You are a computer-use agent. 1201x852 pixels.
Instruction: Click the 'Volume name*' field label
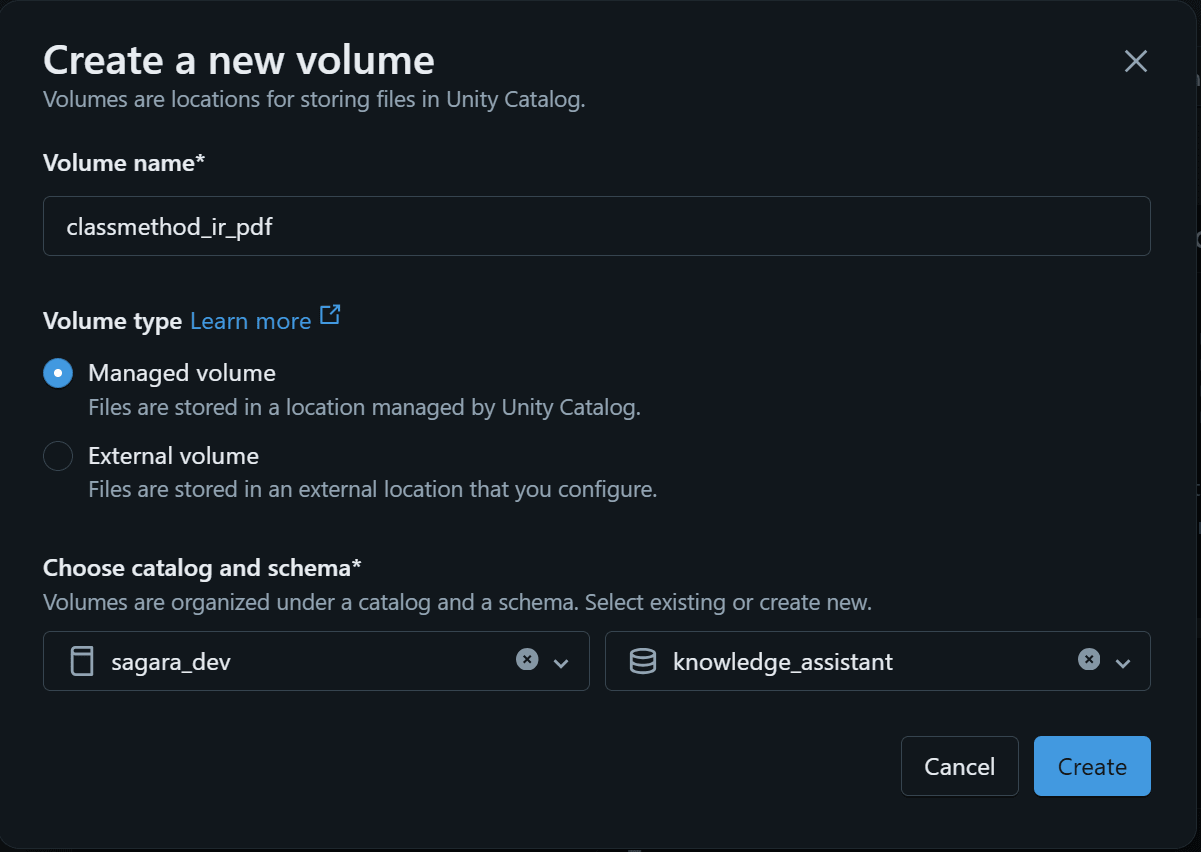124,163
